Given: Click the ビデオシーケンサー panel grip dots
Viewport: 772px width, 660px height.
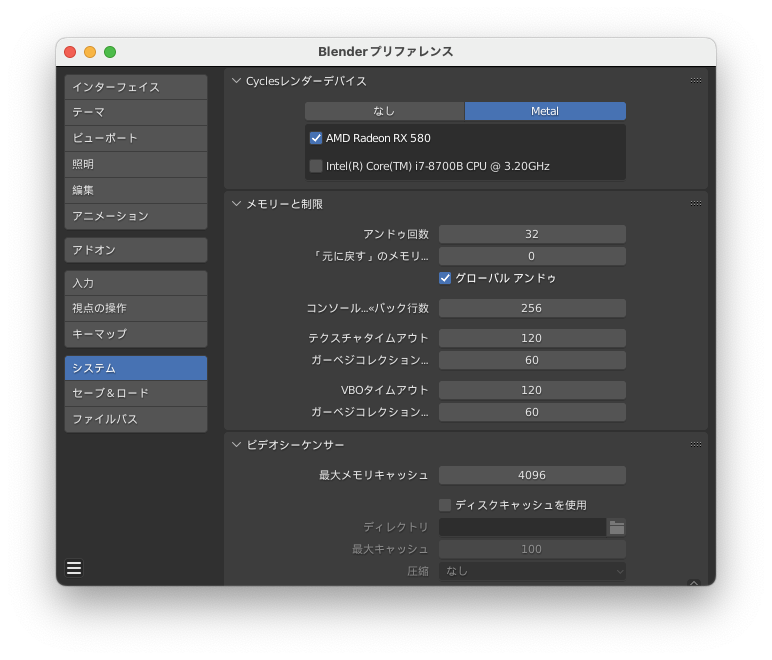Looking at the screenshot, I should (696, 444).
